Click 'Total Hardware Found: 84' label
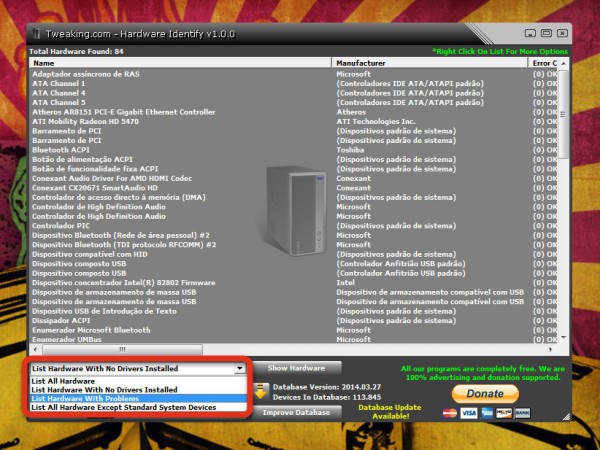 coord(77,51)
